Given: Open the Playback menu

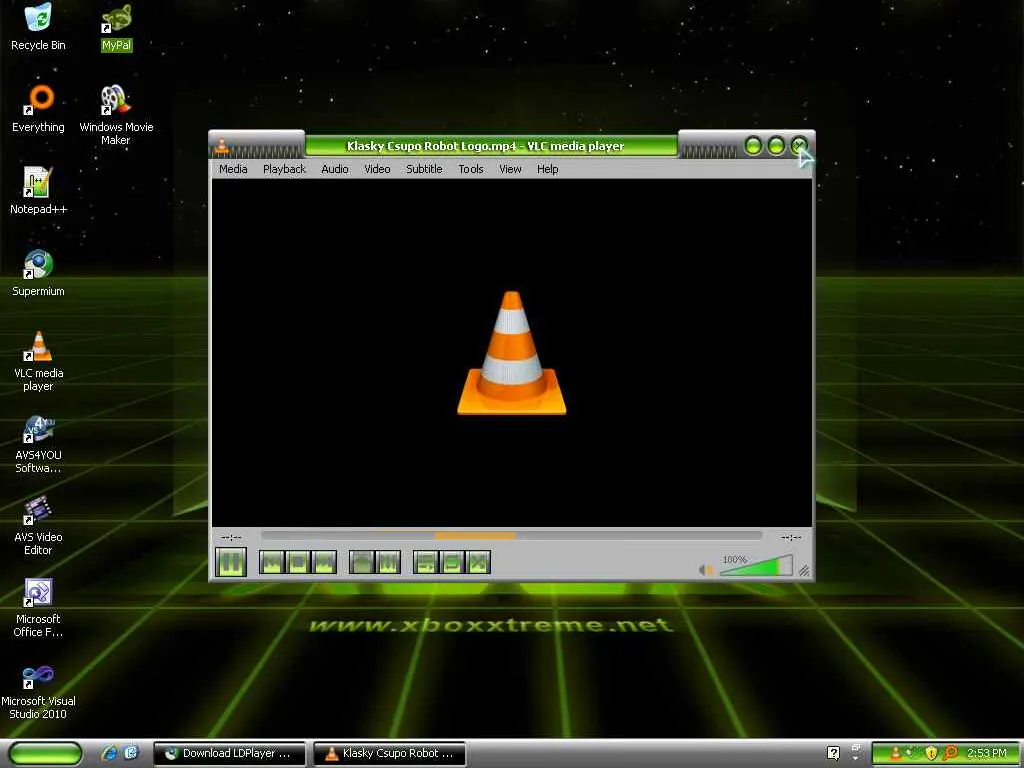Looking at the screenshot, I should tap(284, 169).
